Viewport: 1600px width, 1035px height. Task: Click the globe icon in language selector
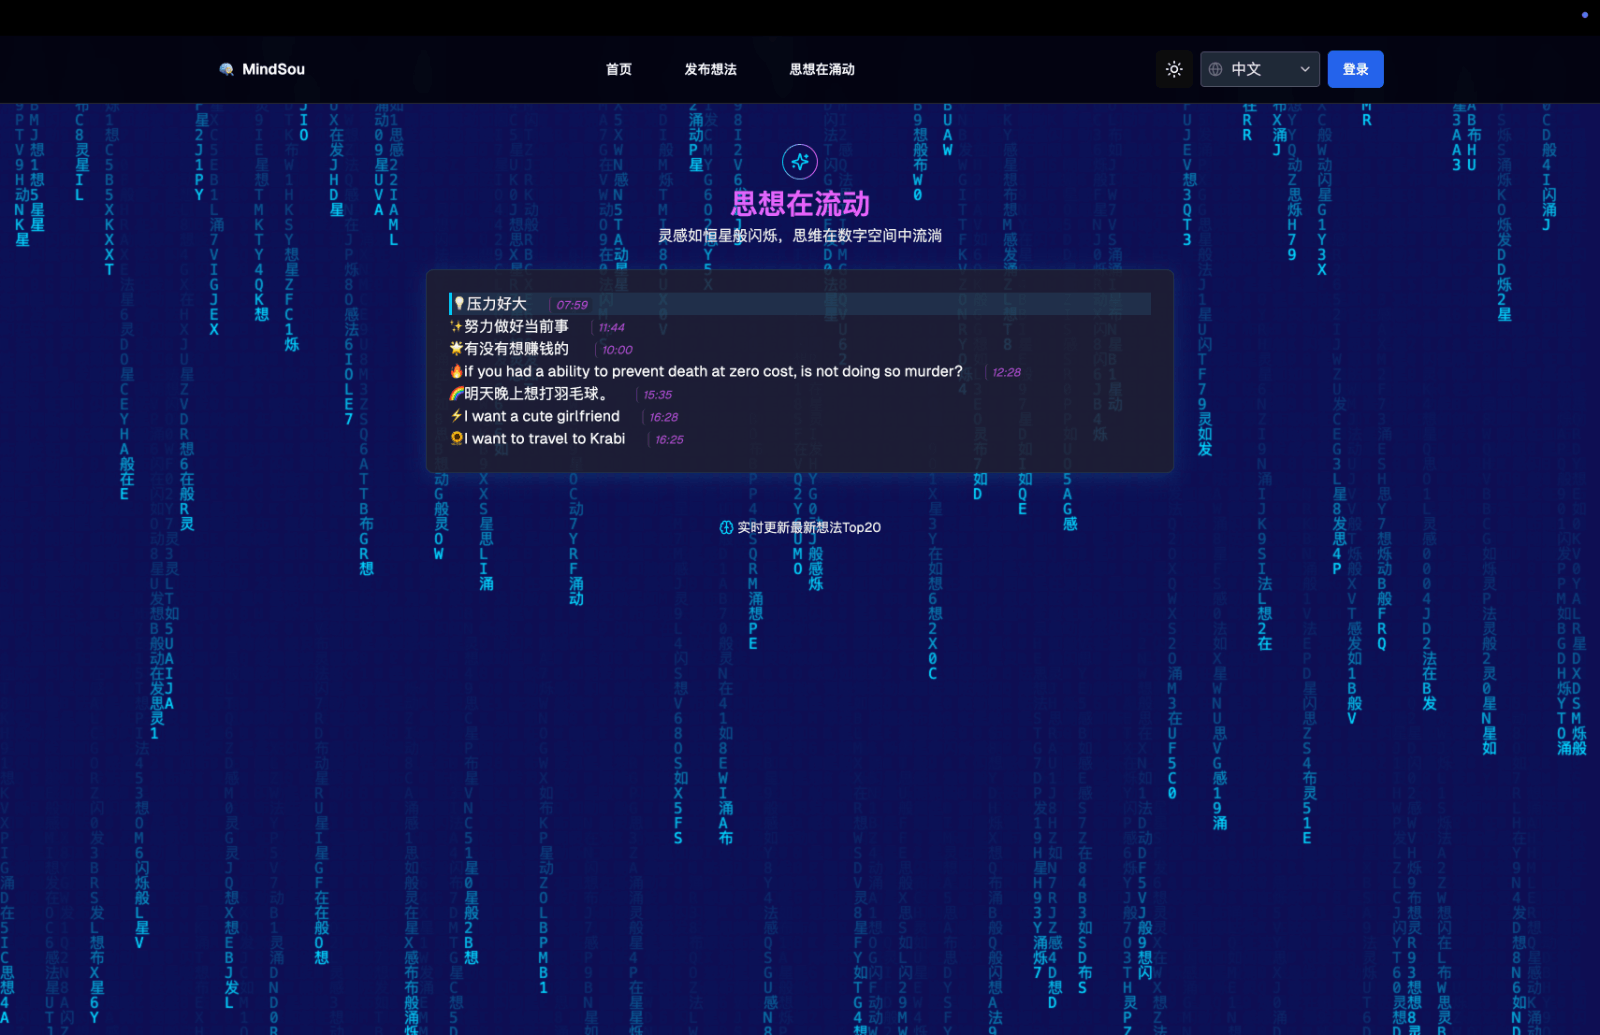tap(1216, 69)
